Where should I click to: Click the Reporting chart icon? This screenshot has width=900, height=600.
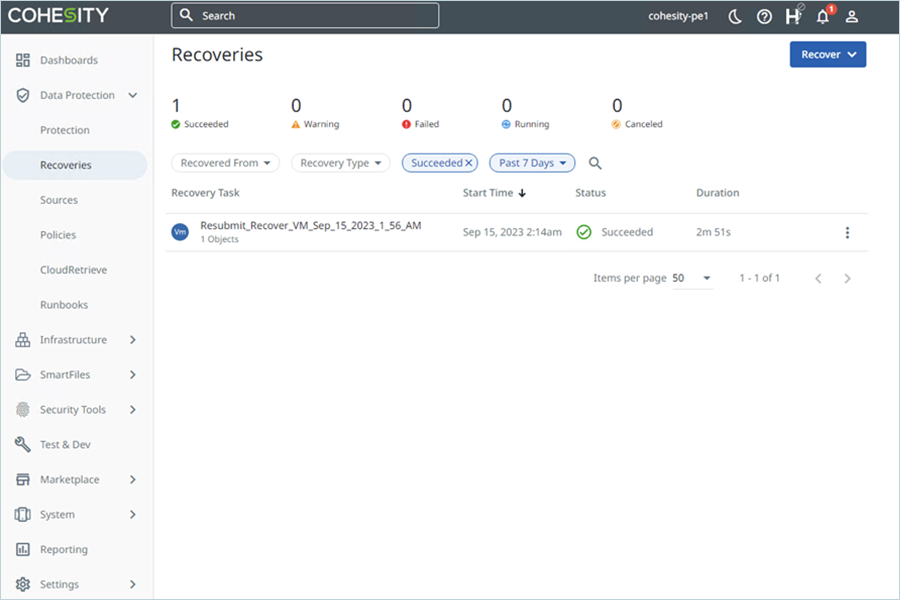(x=23, y=549)
